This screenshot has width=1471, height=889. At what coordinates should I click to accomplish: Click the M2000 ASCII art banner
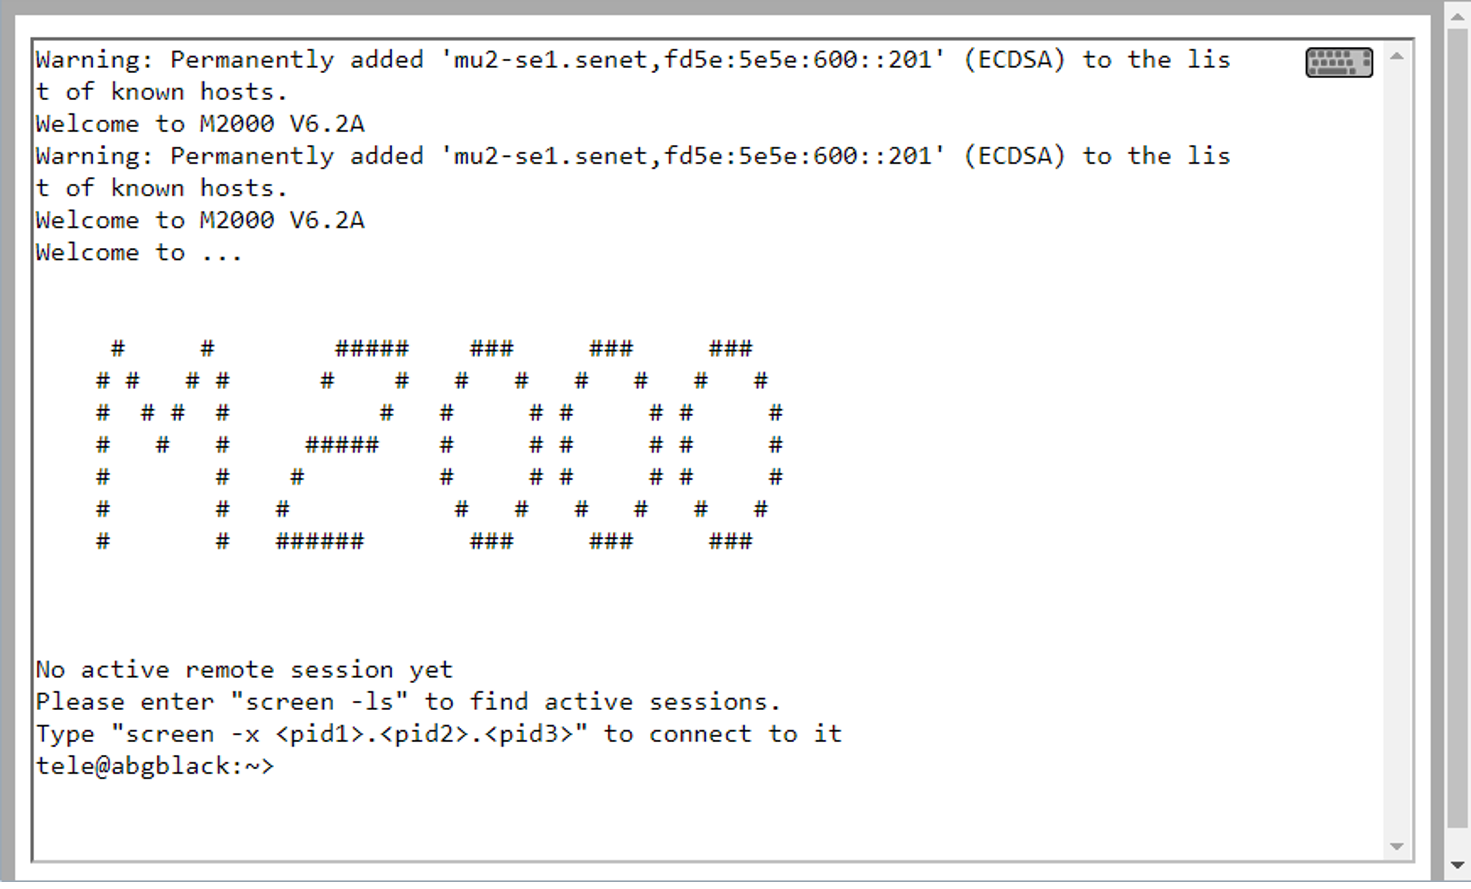point(439,445)
